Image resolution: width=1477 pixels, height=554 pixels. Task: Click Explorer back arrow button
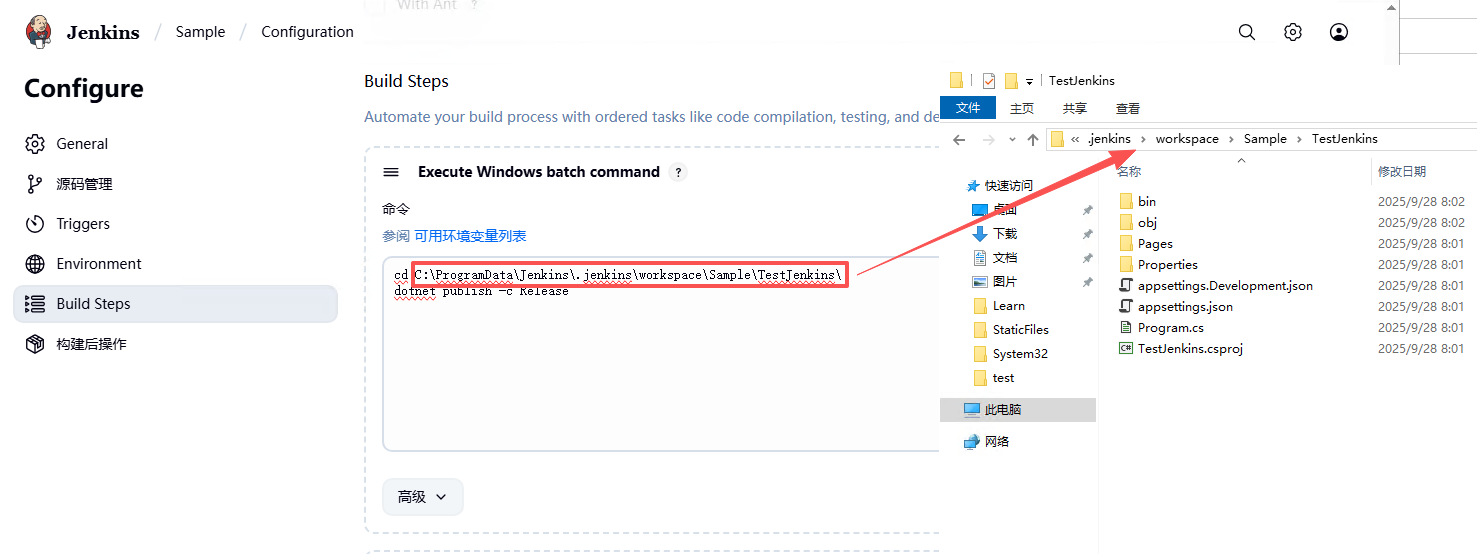coord(959,140)
